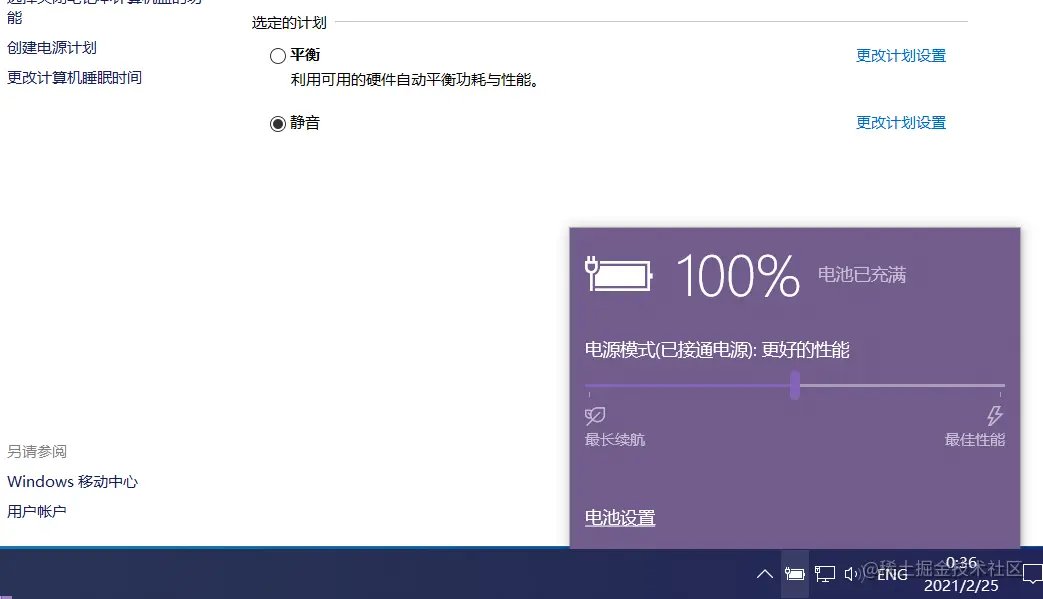Image resolution: width=1043 pixels, height=599 pixels.
Task: Expand hidden tray icons with the chevron
Action: (x=764, y=574)
